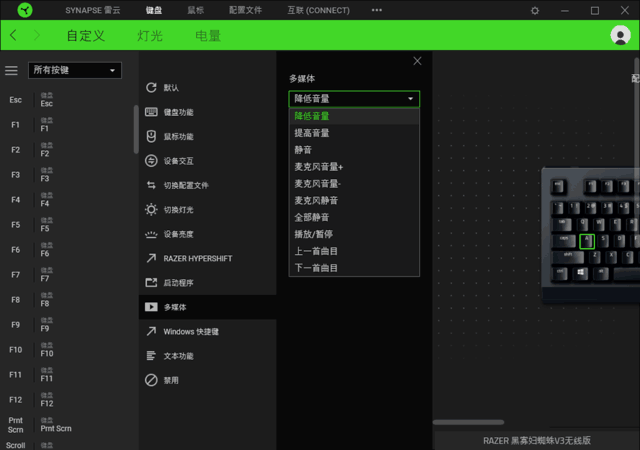Choose 下一首曲目 from the list
Viewport: 640px width, 450px height.
click(x=354, y=268)
